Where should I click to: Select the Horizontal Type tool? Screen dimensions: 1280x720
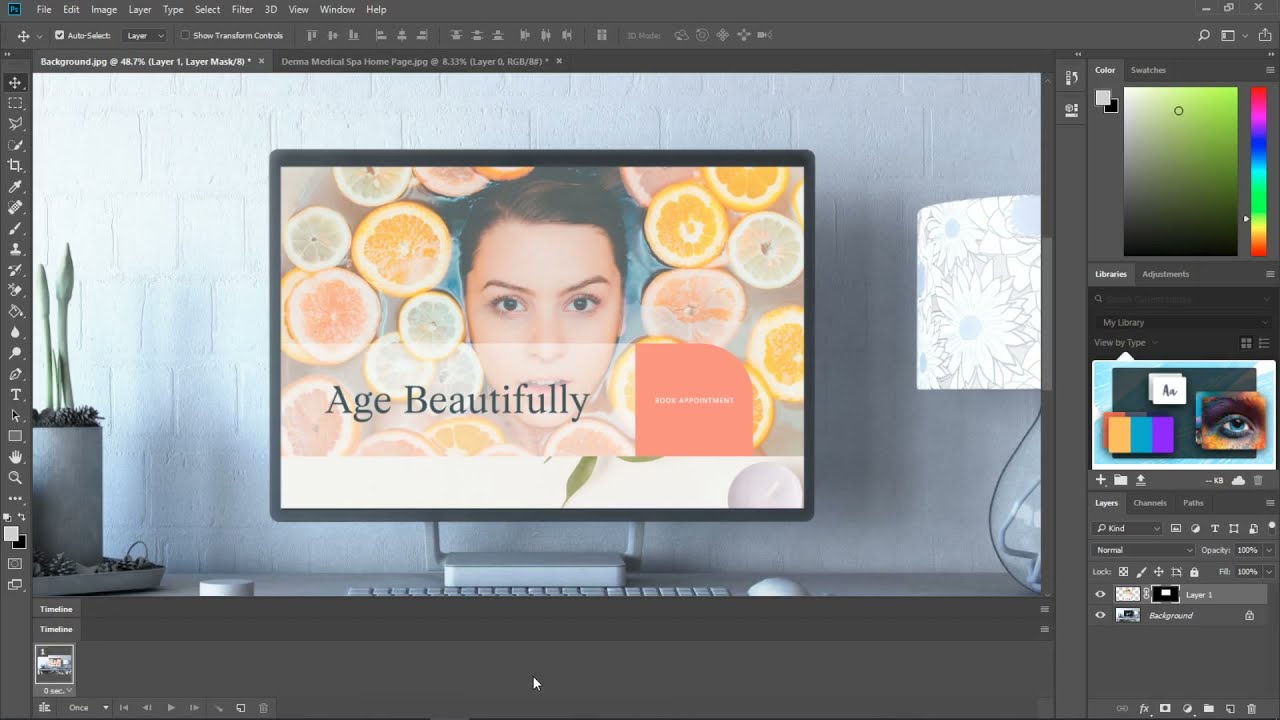(x=15, y=395)
